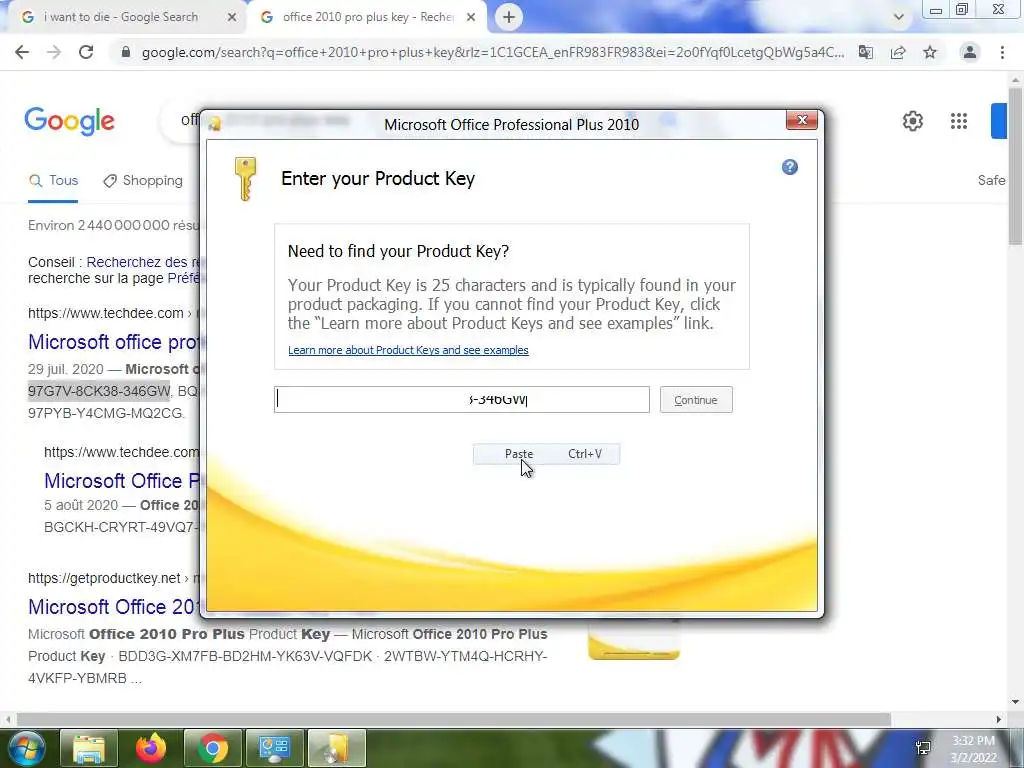The width and height of the screenshot is (1024, 768).
Task: Close the 'i want to die' tab
Action: (231, 18)
